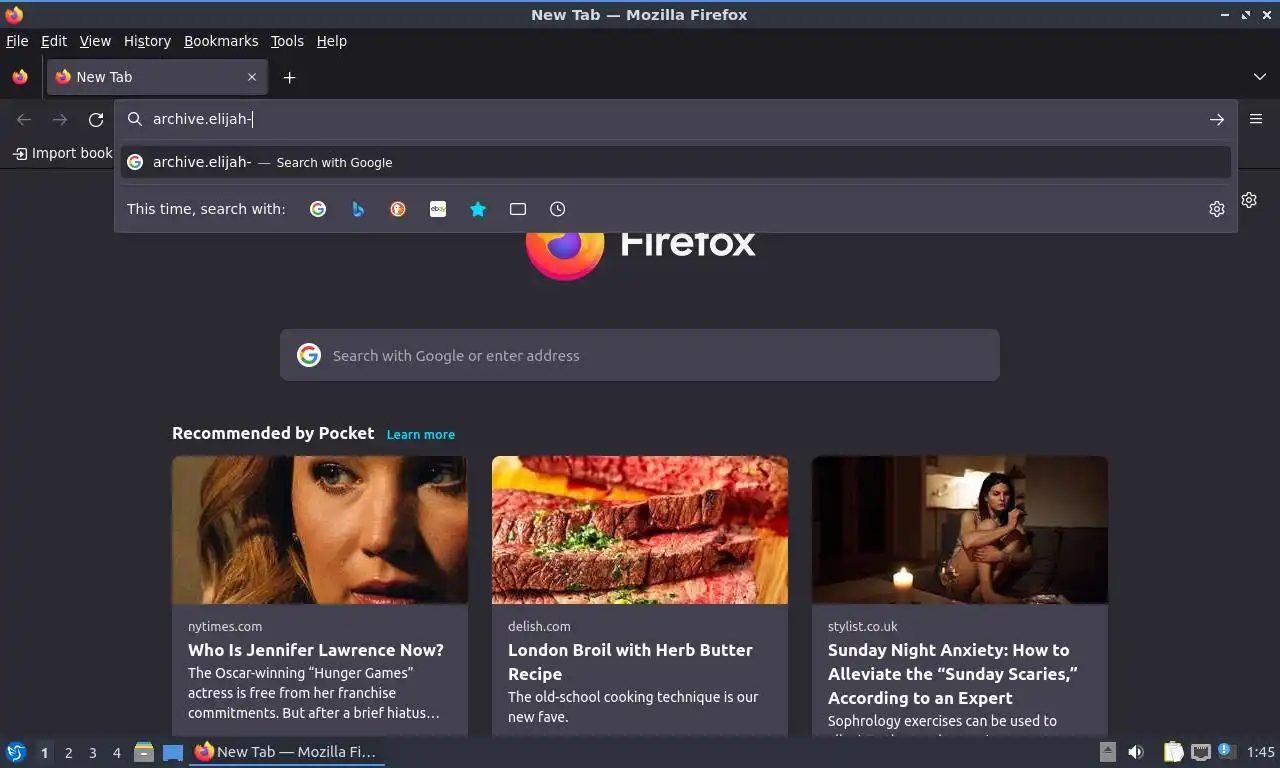The image size is (1280, 768).
Task: Search in Bookmarks star icon
Action: (x=478, y=209)
